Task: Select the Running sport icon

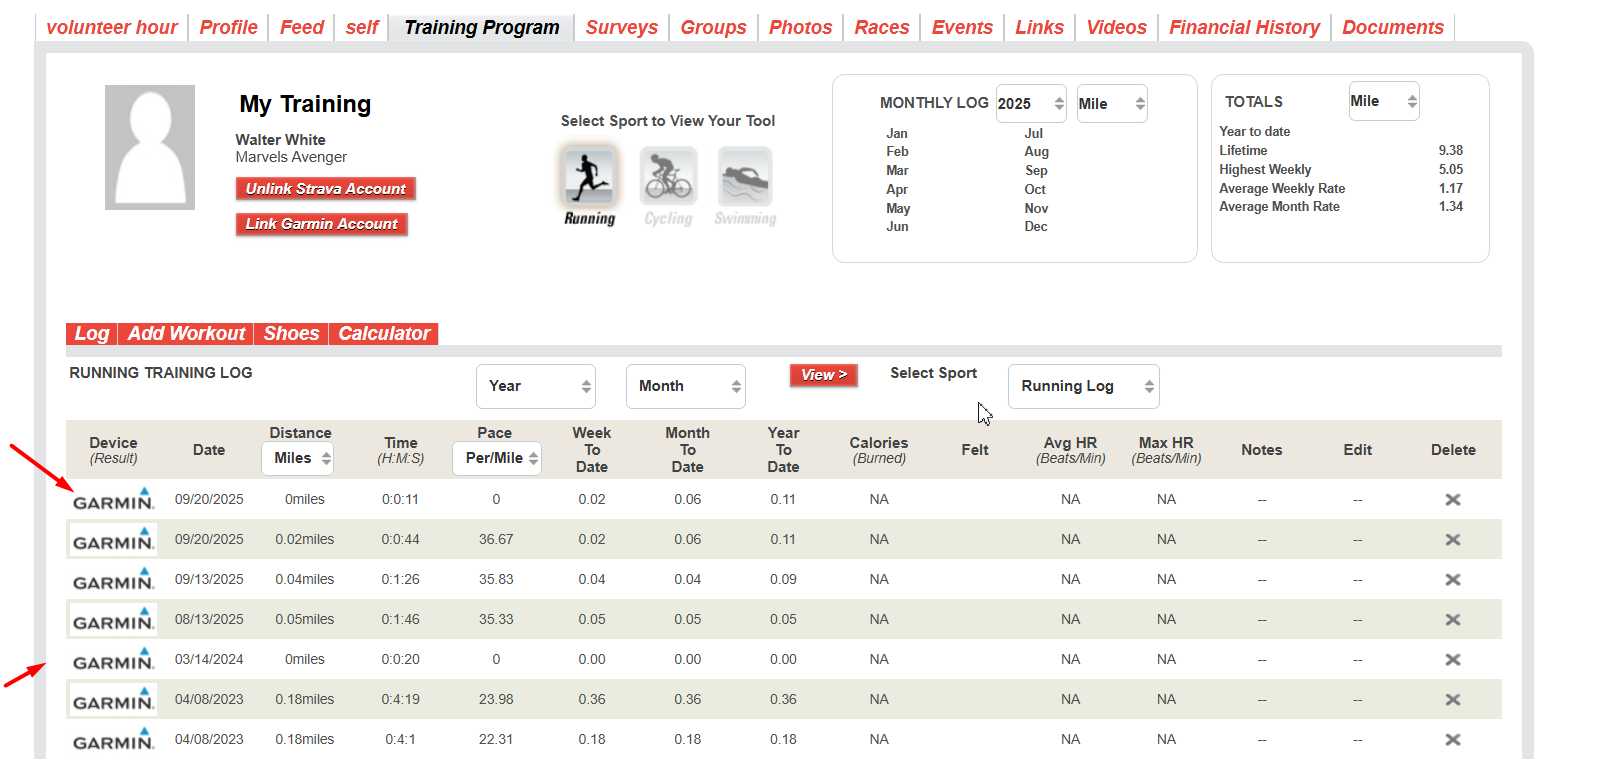Action: pos(589,177)
